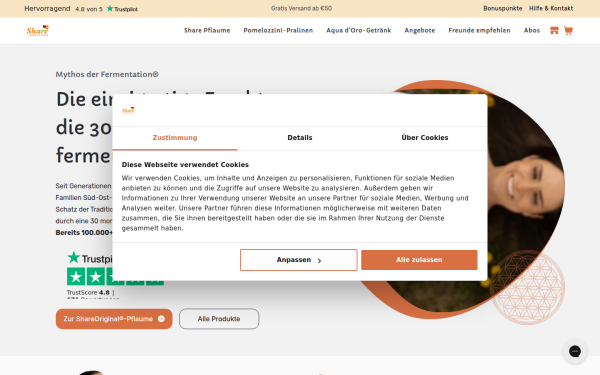Click the Mythos der Fermentation heading text
Screen dimensions: 600x375
click(107, 74)
